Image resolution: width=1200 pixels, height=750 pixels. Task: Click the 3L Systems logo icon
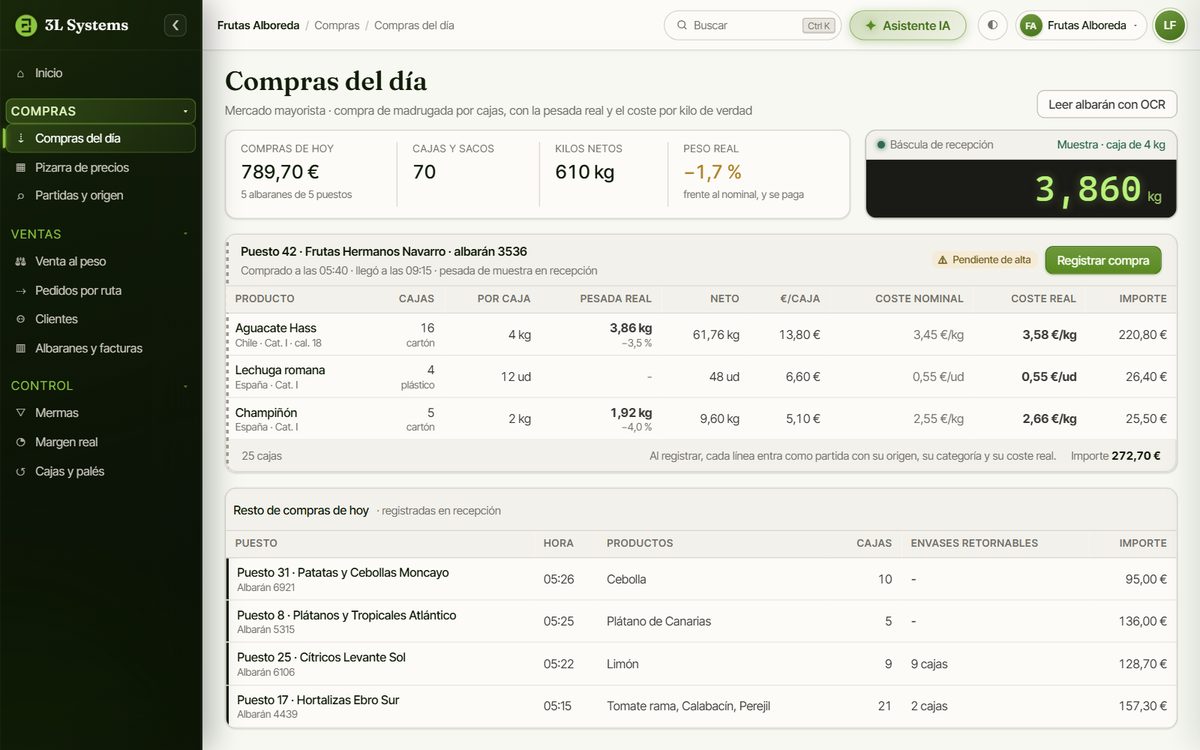tap(26, 25)
